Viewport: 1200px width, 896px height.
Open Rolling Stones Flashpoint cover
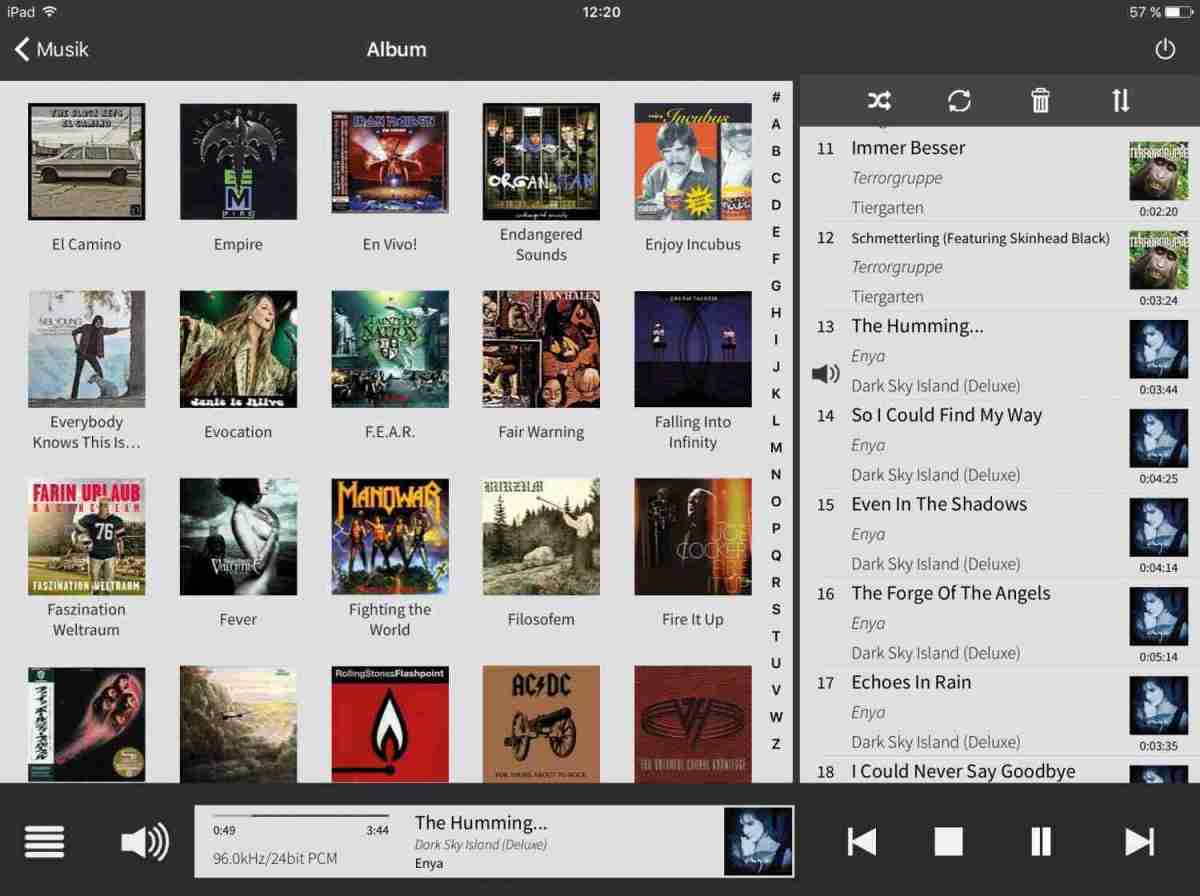(390, 724)
